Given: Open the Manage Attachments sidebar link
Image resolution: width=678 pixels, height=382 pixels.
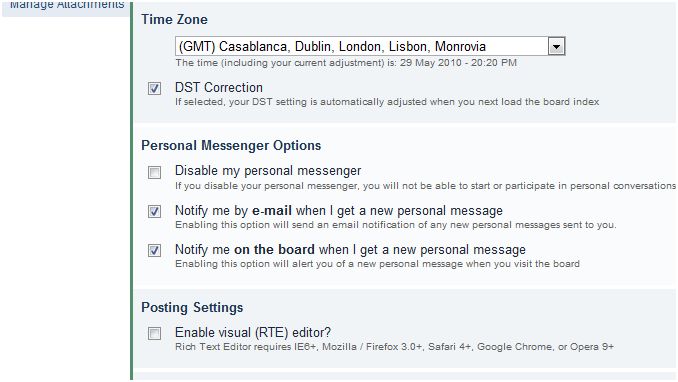Looking at the screenshot, I should tap(67, 5).
